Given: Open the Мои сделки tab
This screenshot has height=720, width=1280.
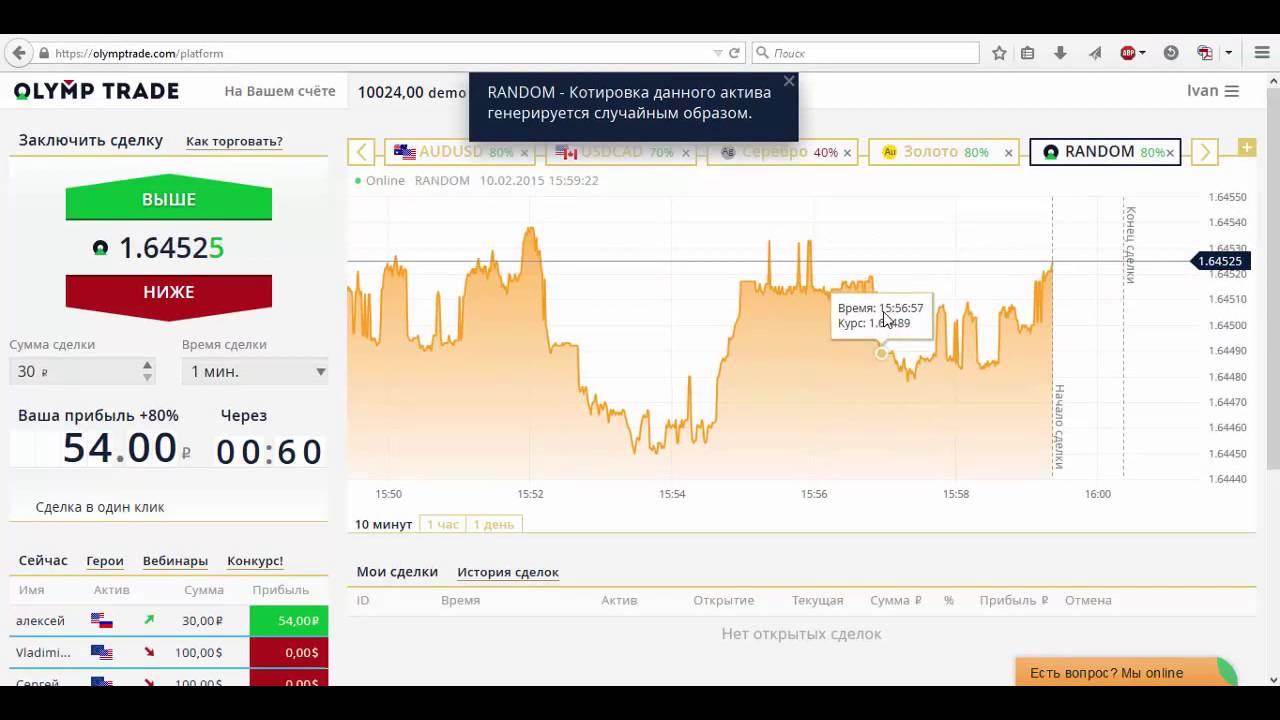Looking at the screenshot, I should coord(397,572).
